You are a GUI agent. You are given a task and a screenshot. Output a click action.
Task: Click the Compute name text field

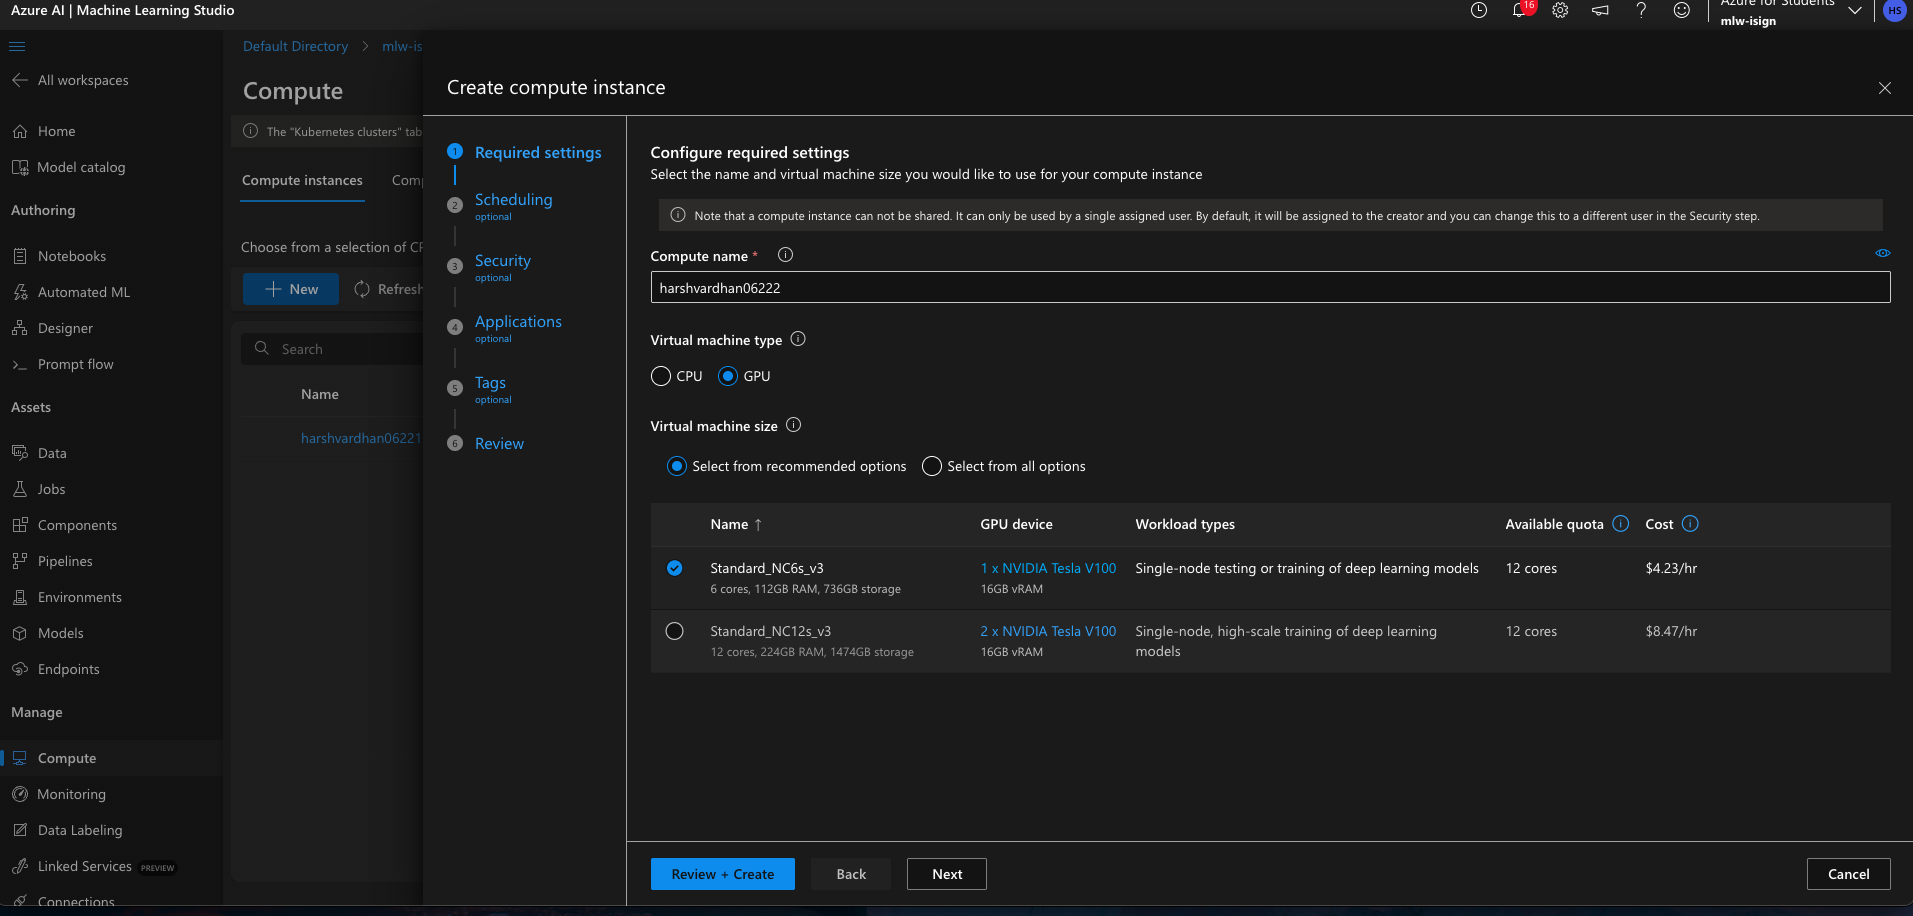coord(1269,288)
